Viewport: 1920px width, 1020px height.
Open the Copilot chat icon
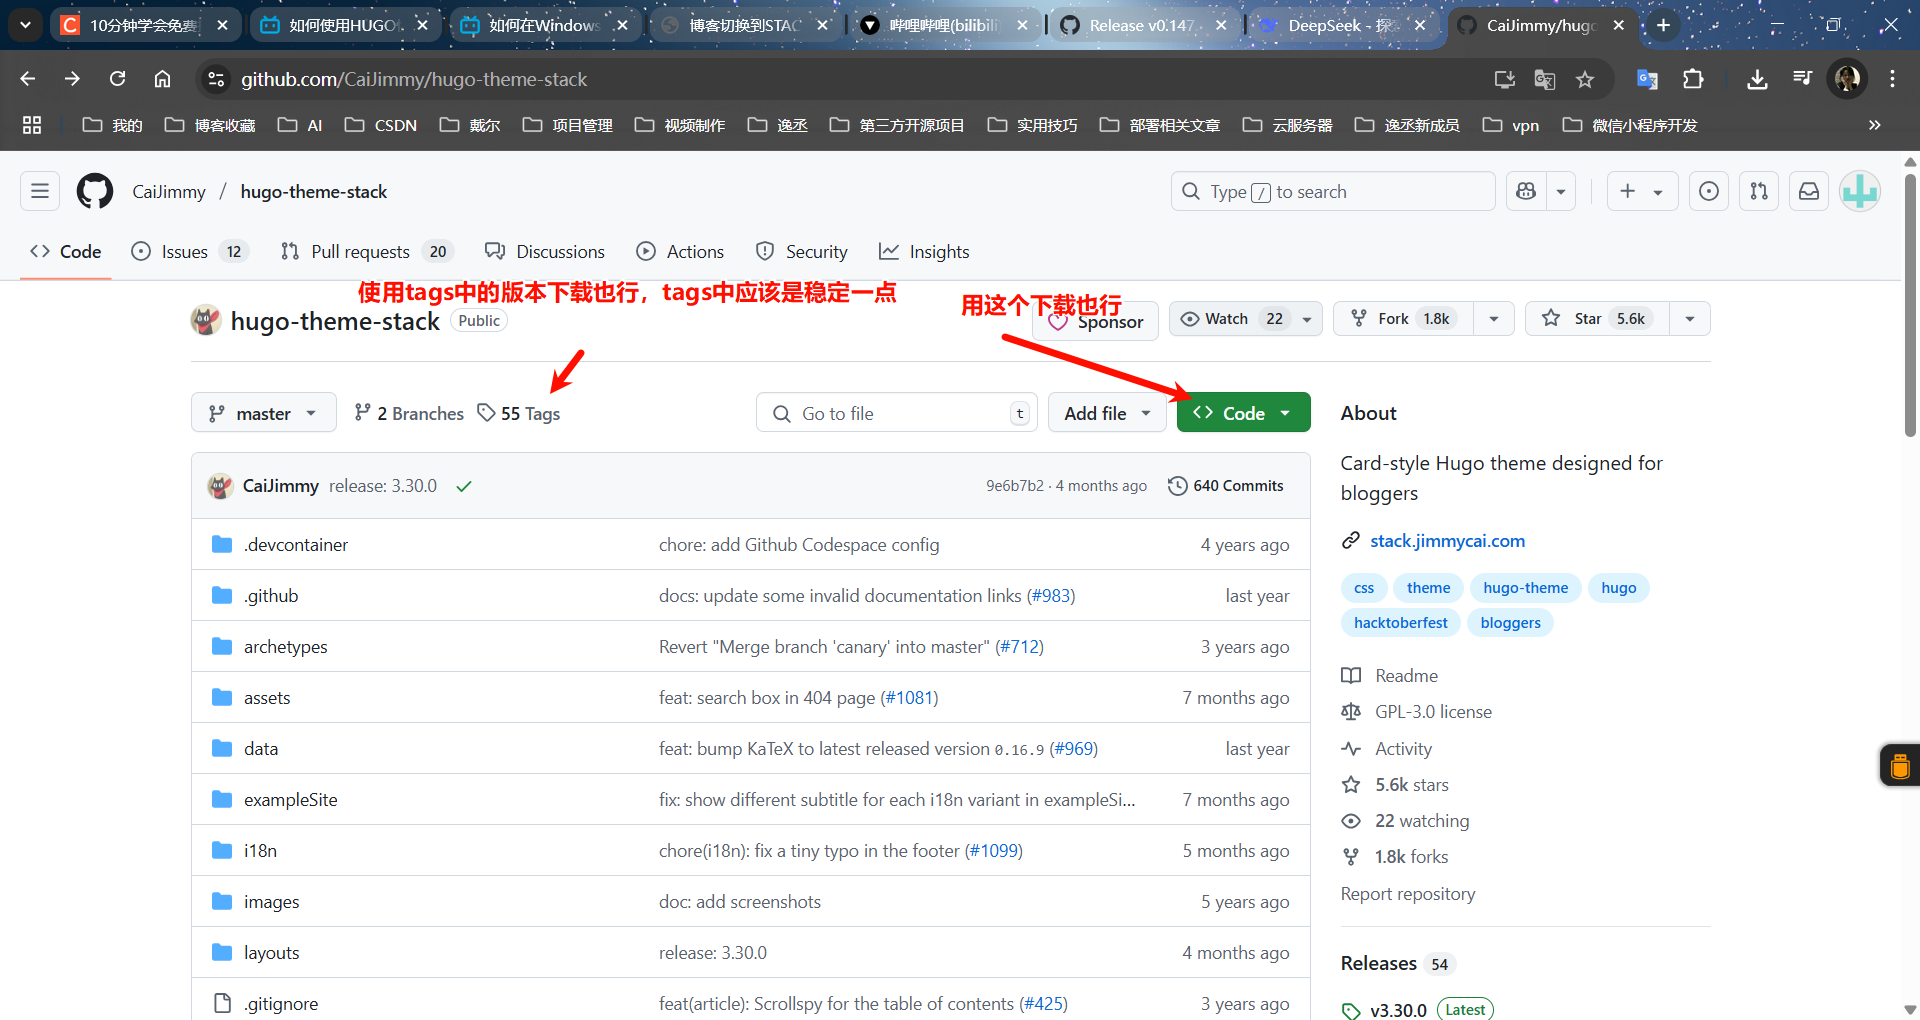point(1526,191)
